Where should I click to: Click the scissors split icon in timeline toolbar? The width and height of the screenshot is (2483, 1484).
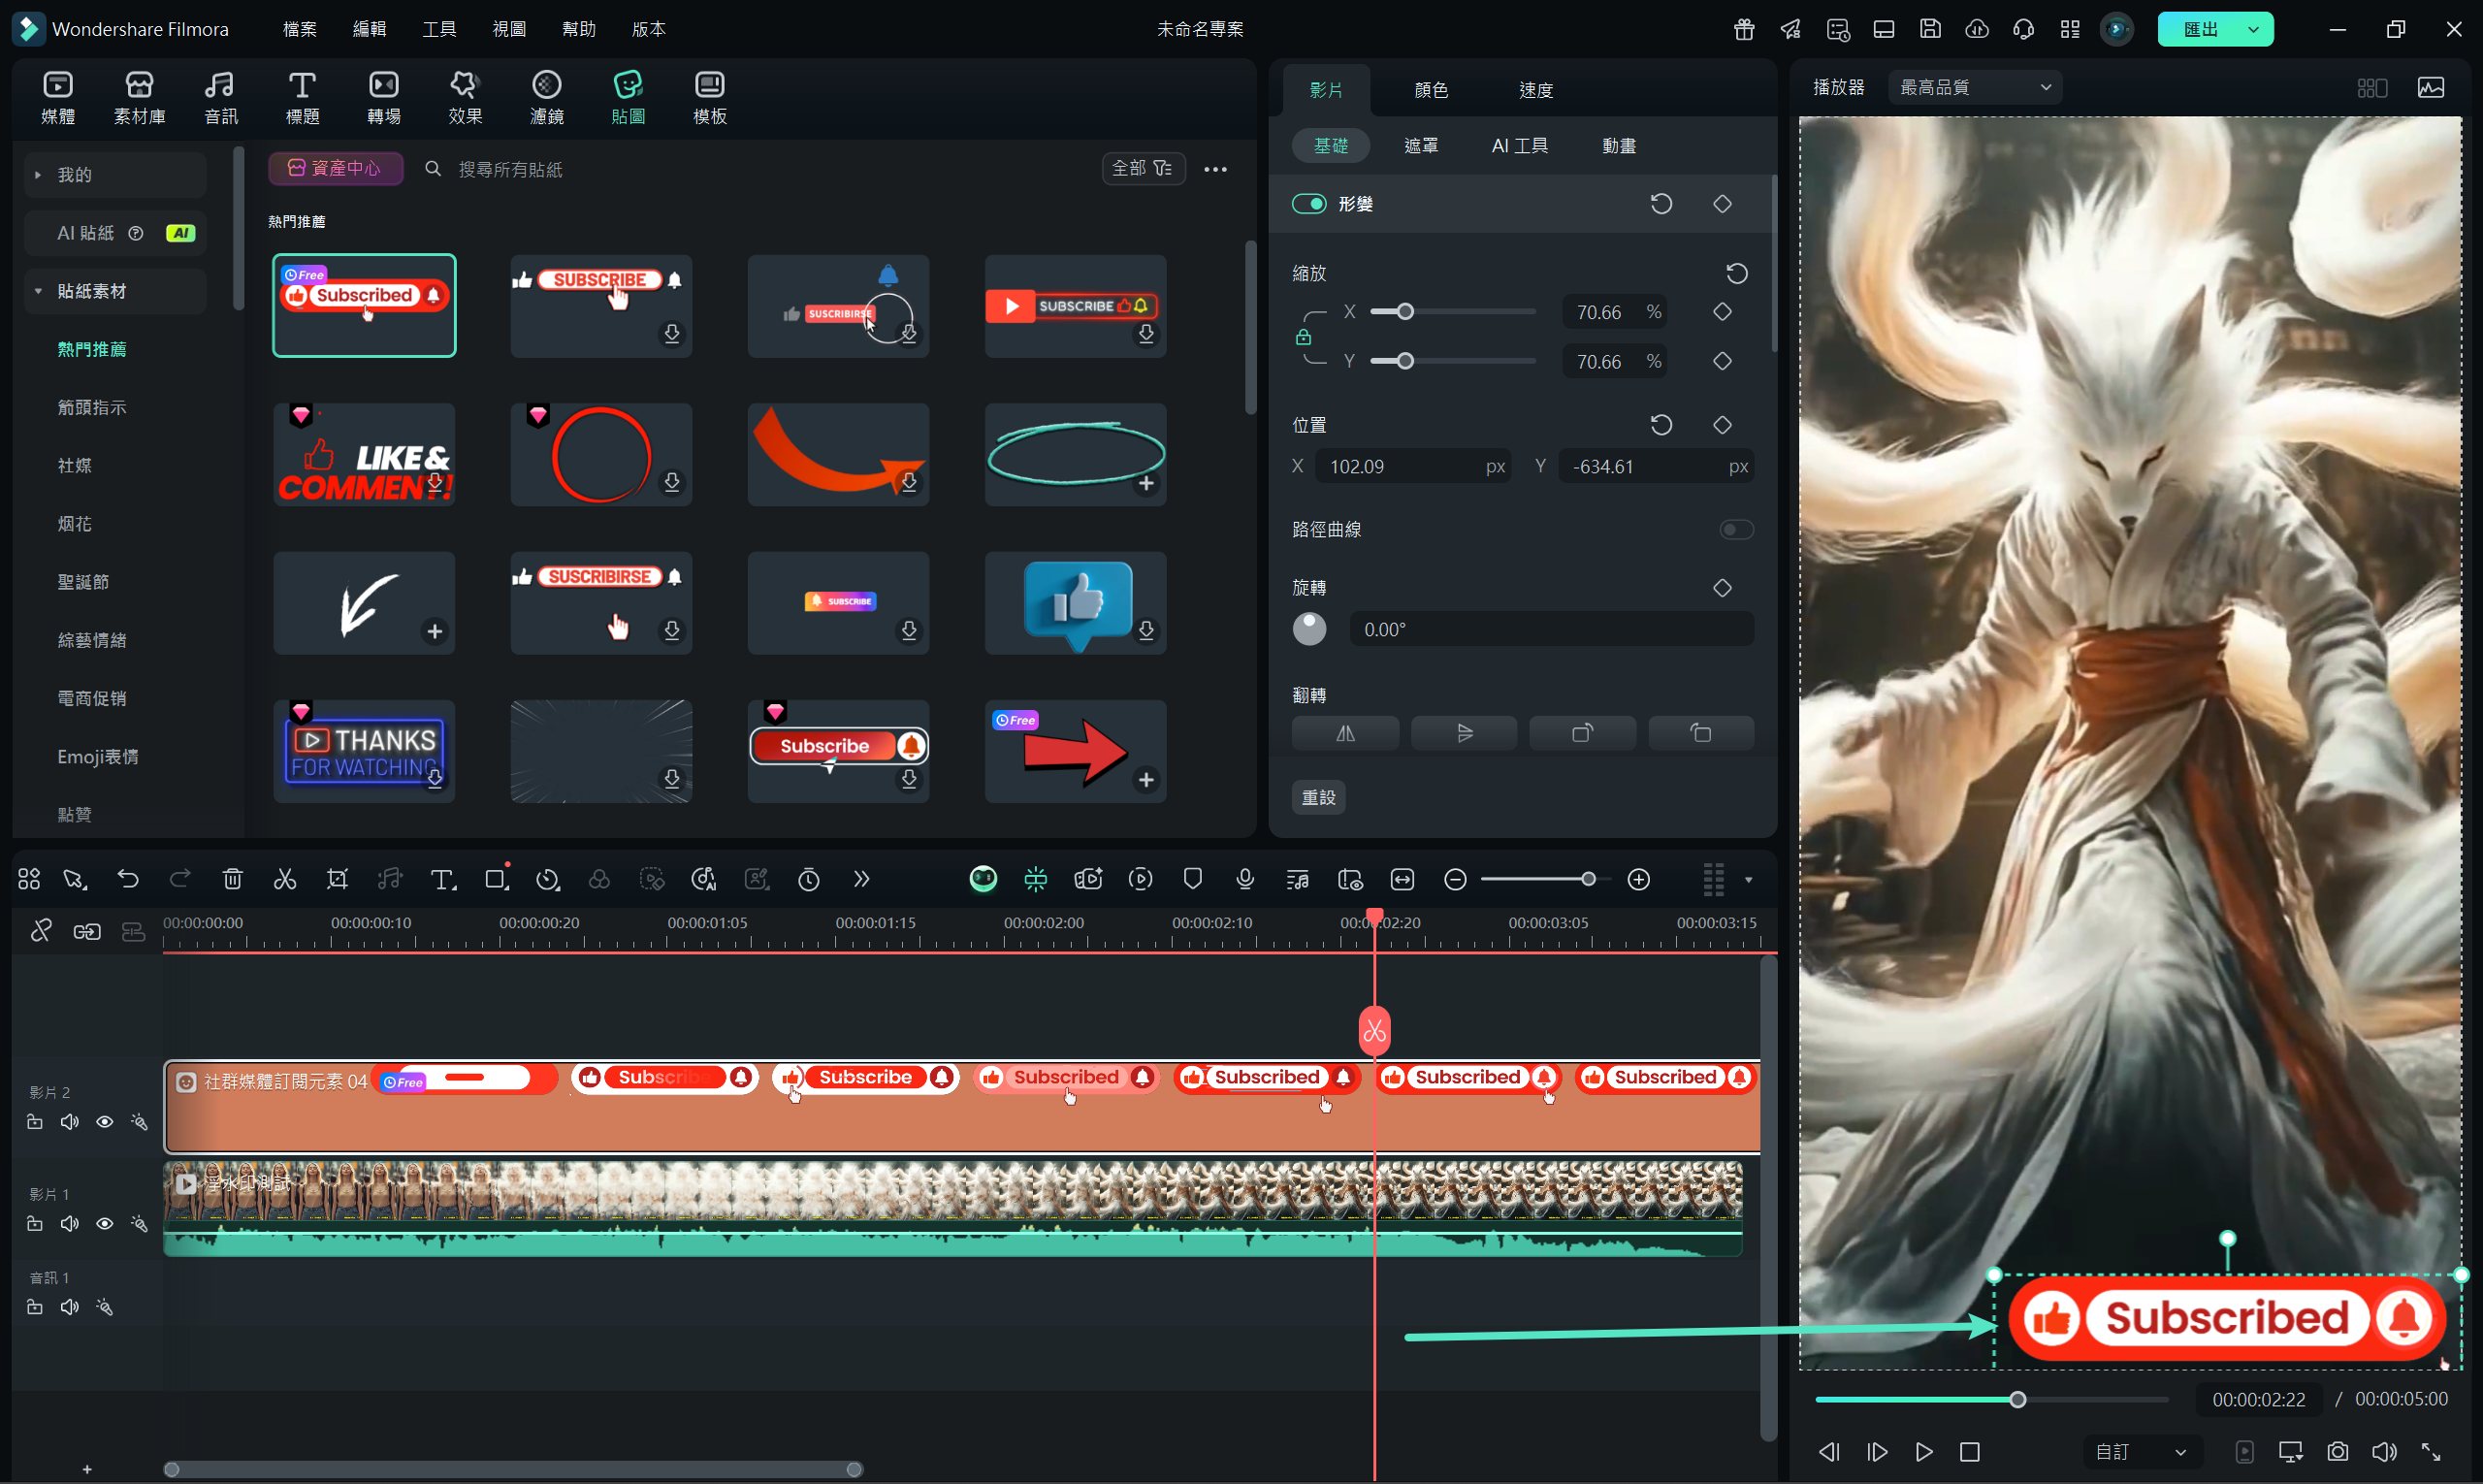pyautogui.click(x=285, y=879)
